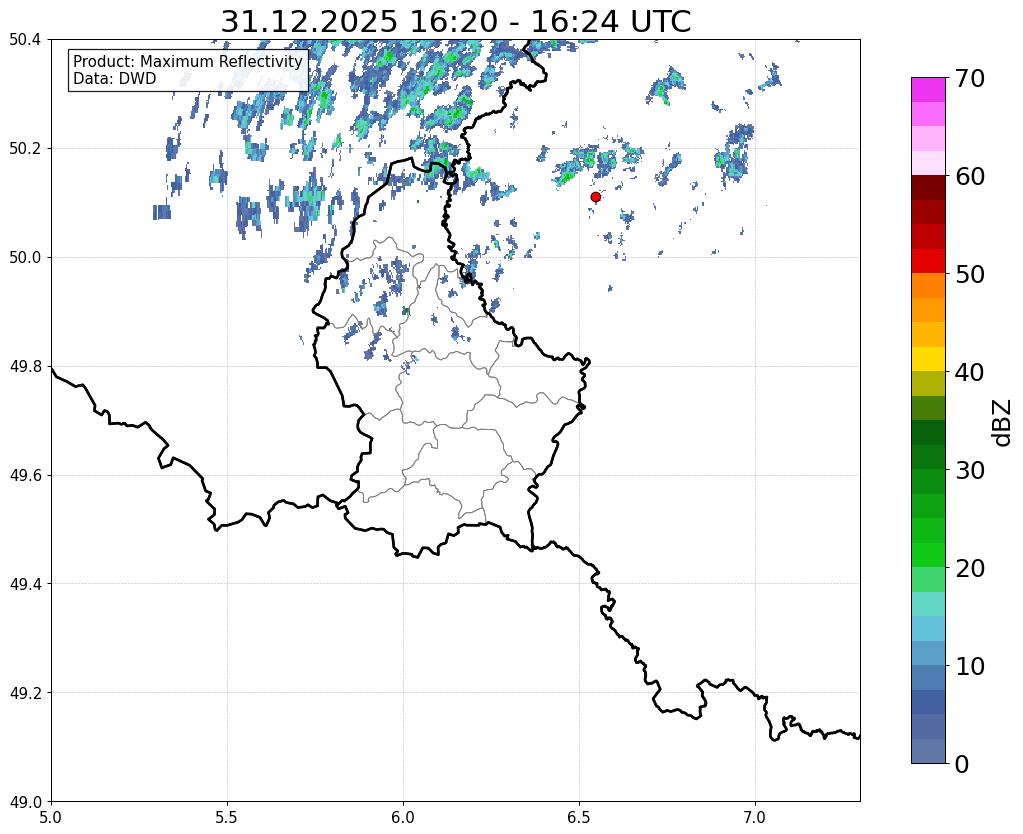Click the latitude axis label 50.2

[25, 149]
